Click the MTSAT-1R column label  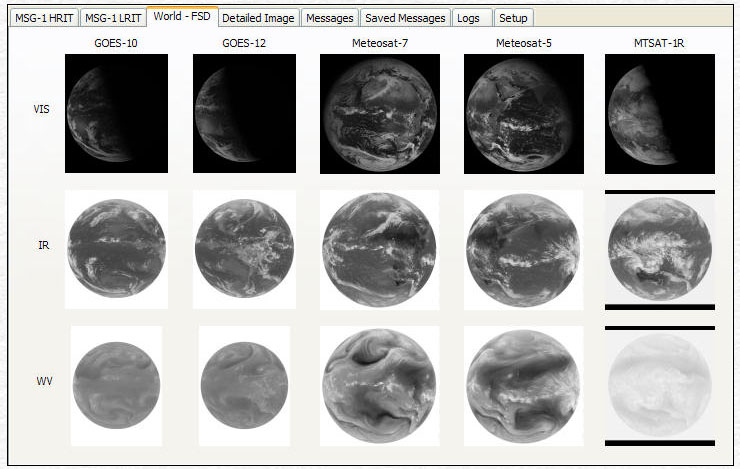(x=659, y=43)
